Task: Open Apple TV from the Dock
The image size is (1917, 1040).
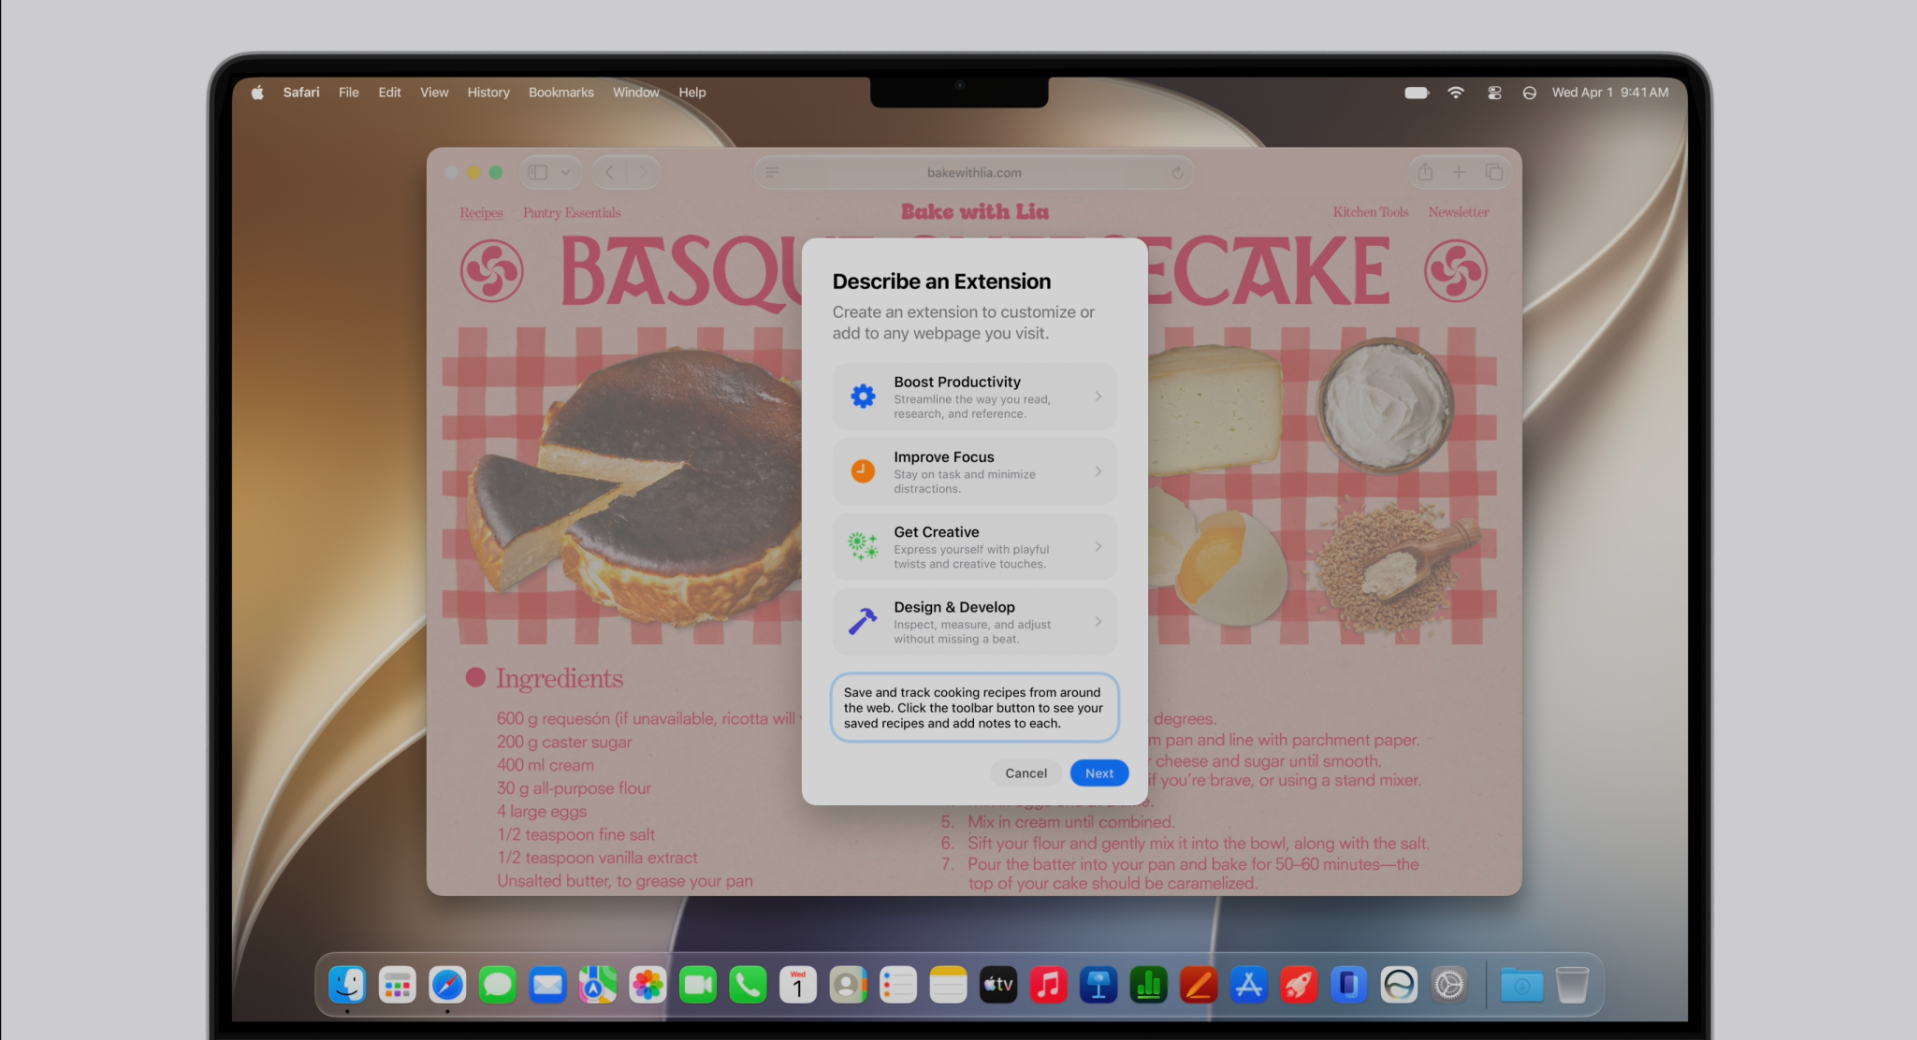Action: click(998, 986)
